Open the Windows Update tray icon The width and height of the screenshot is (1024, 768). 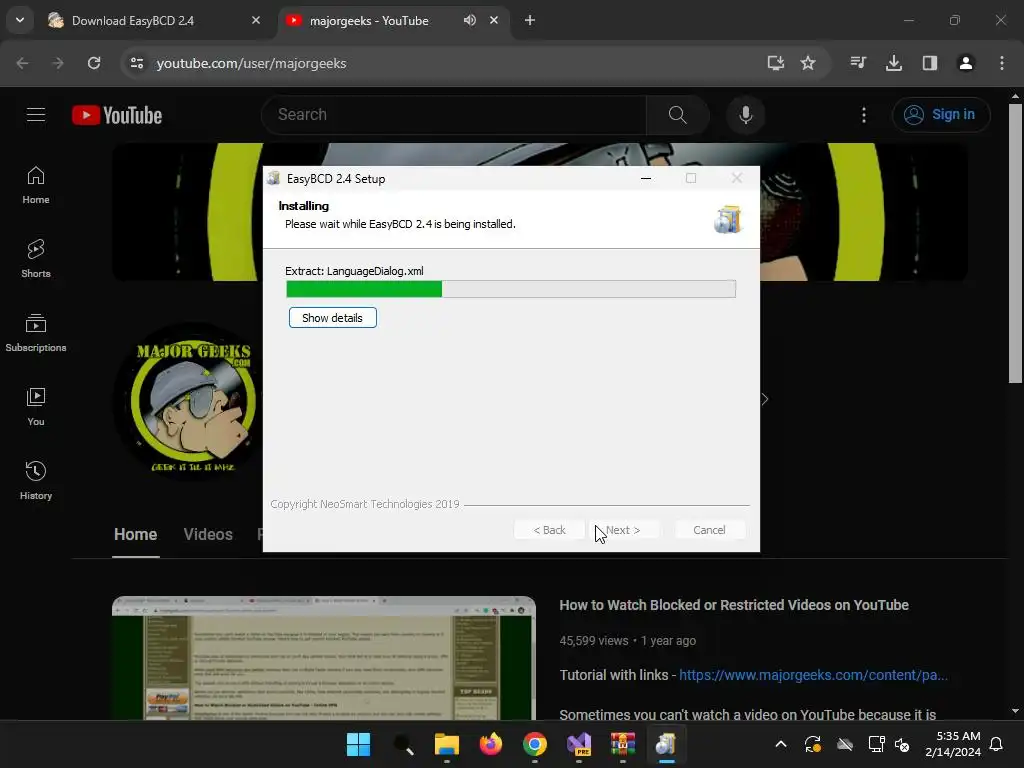813,744
